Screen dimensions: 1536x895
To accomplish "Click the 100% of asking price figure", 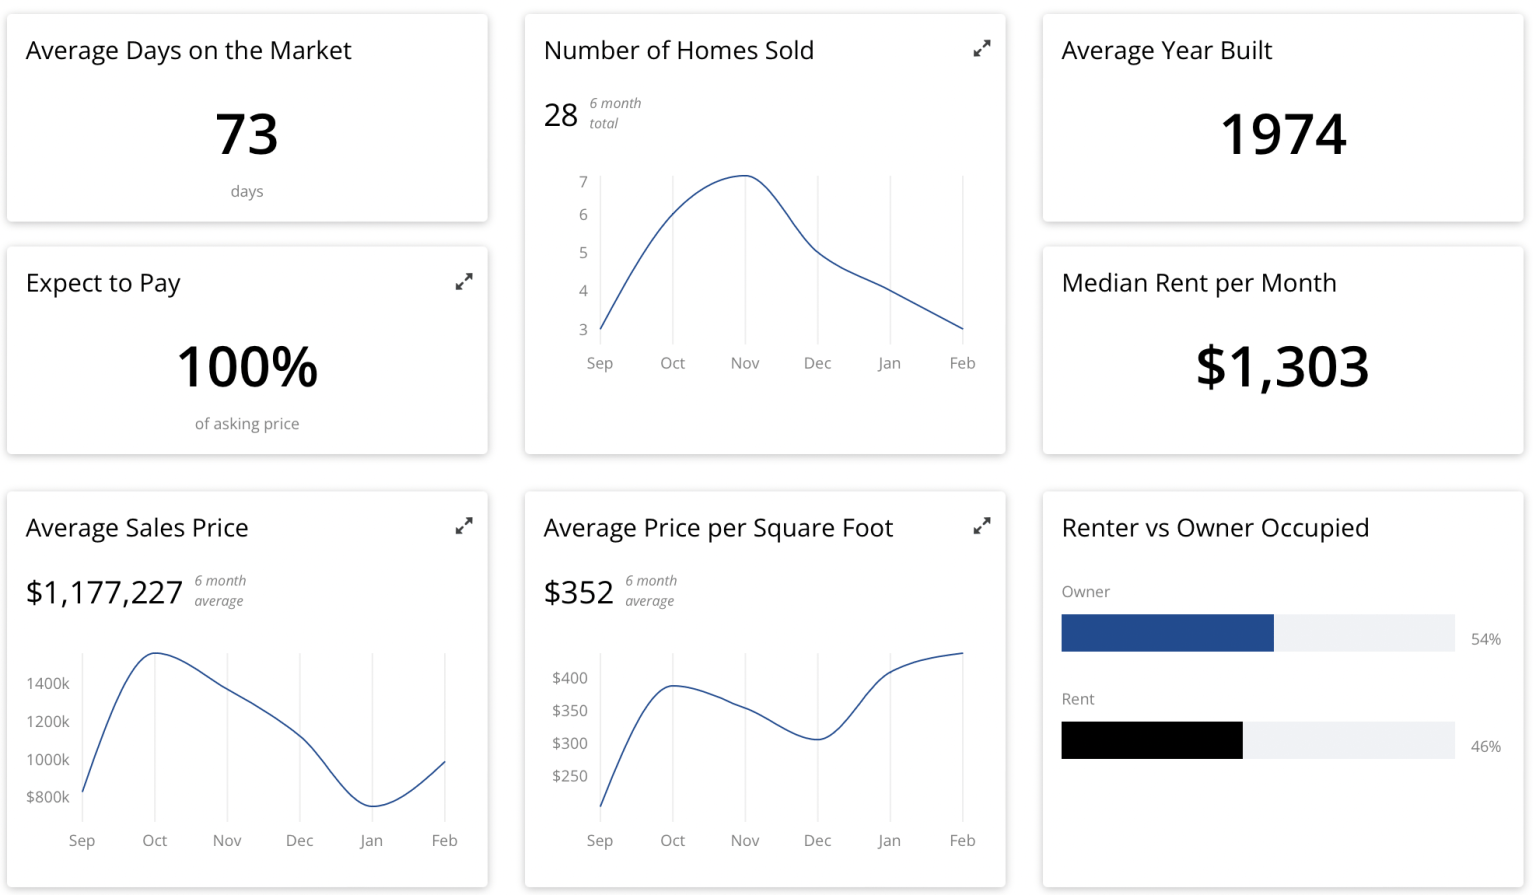I will click(x=247, y=366).
